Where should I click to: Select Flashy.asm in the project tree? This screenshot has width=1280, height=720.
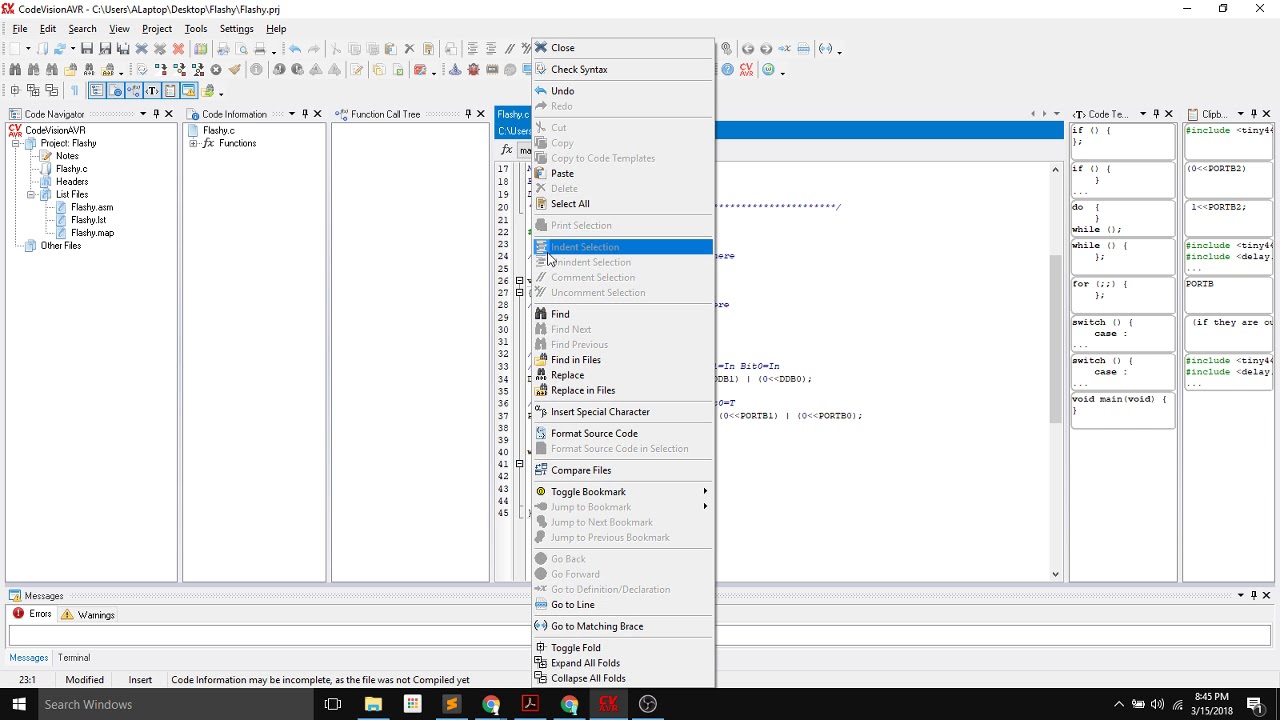pos(91,208)
